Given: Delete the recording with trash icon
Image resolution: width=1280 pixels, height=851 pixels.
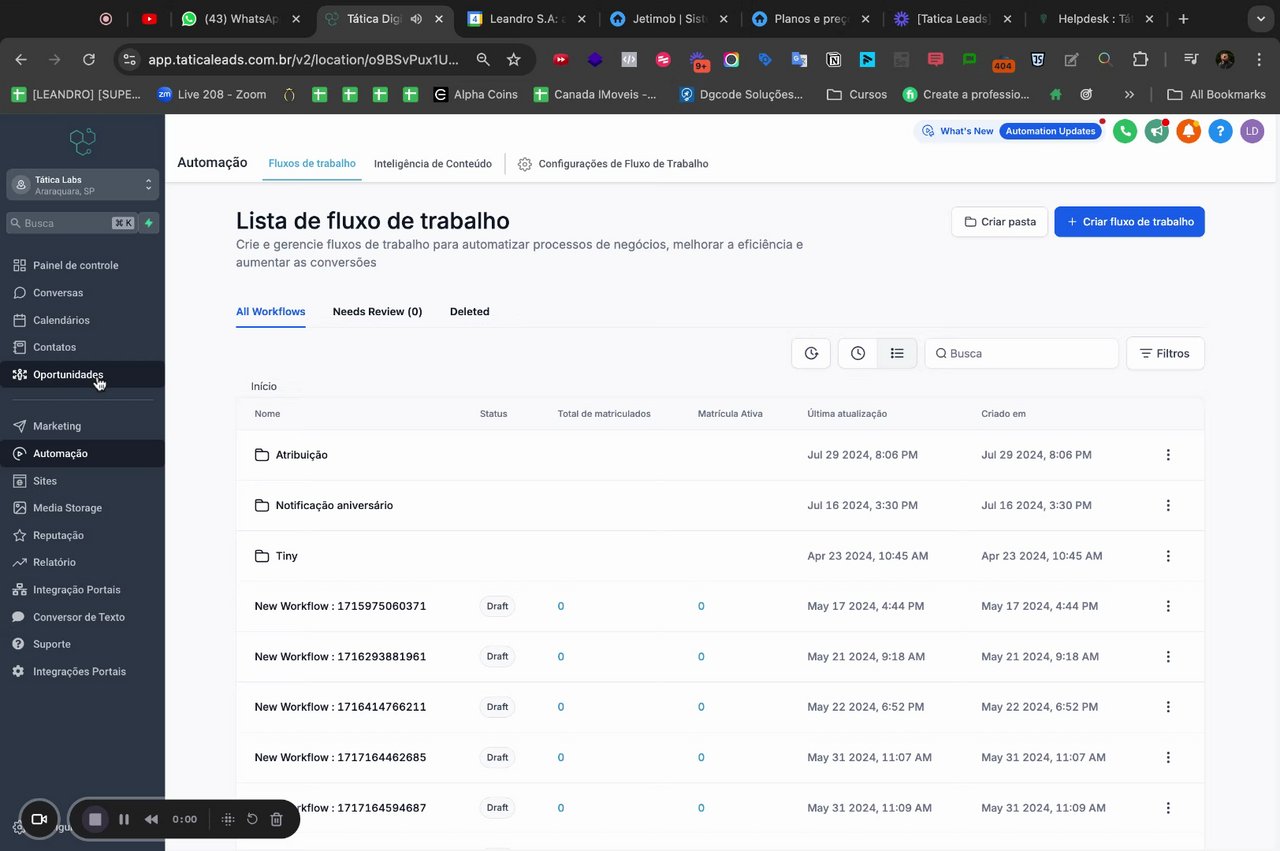Looking at the screenshot, I should coord(277,819).
